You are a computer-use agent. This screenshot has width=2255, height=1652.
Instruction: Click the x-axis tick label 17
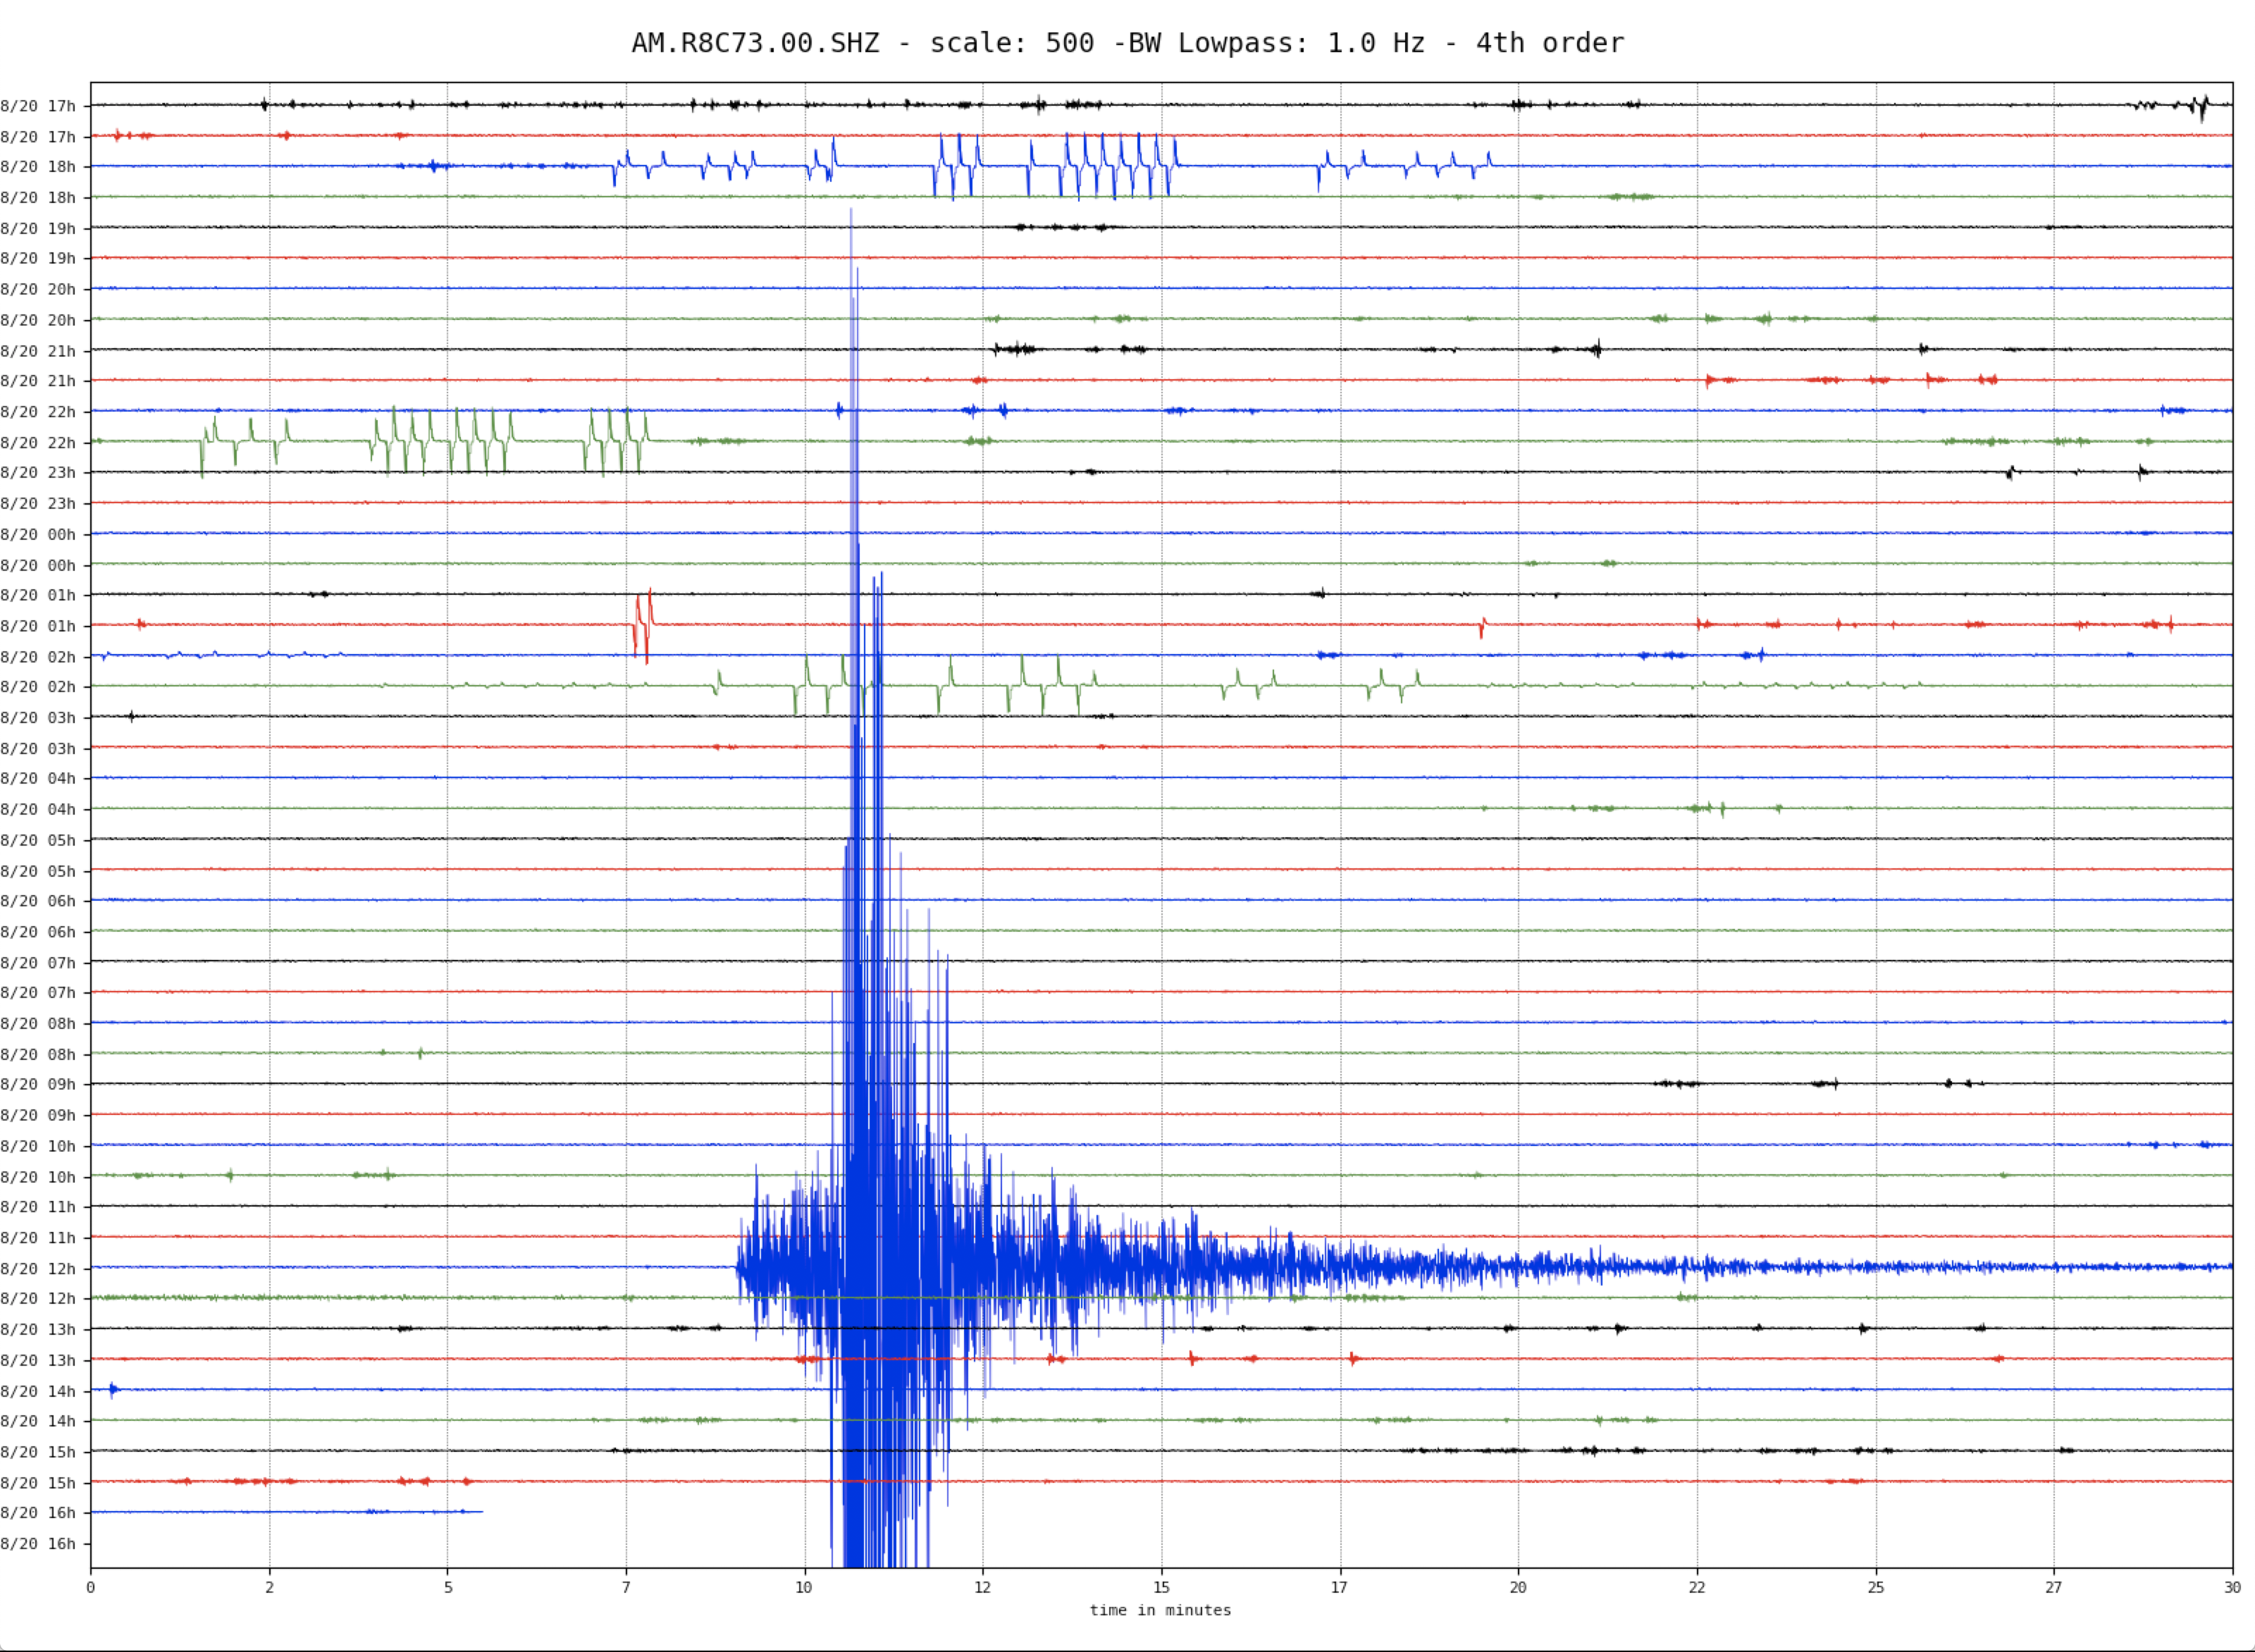coord(1339,1587)
